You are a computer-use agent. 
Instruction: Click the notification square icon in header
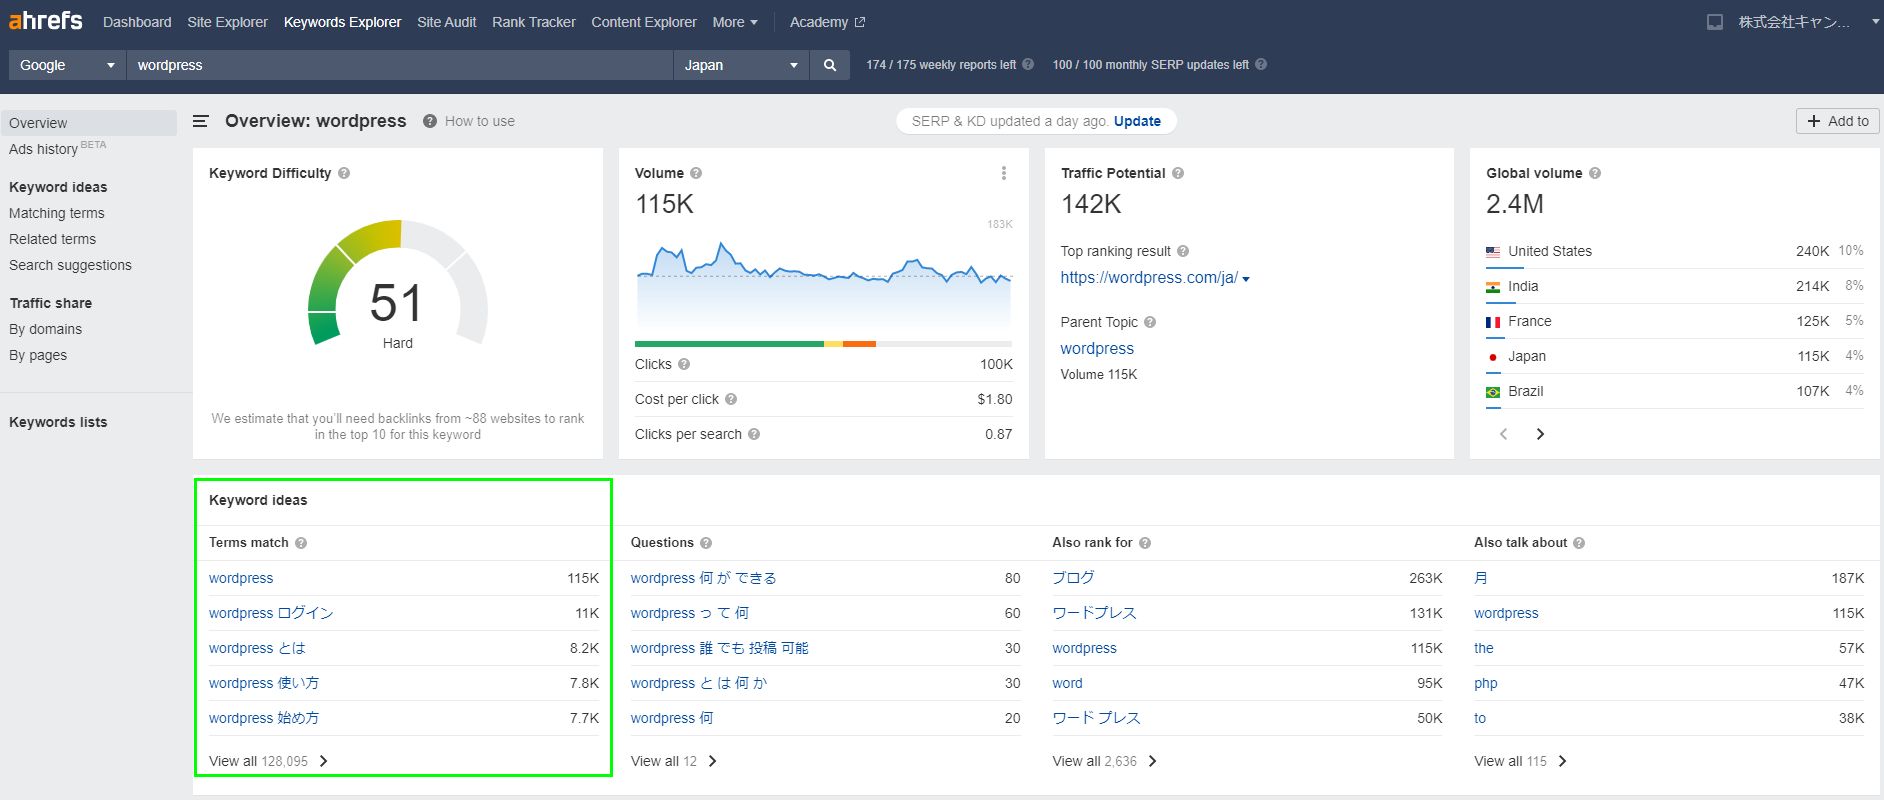coord(1715,22)
